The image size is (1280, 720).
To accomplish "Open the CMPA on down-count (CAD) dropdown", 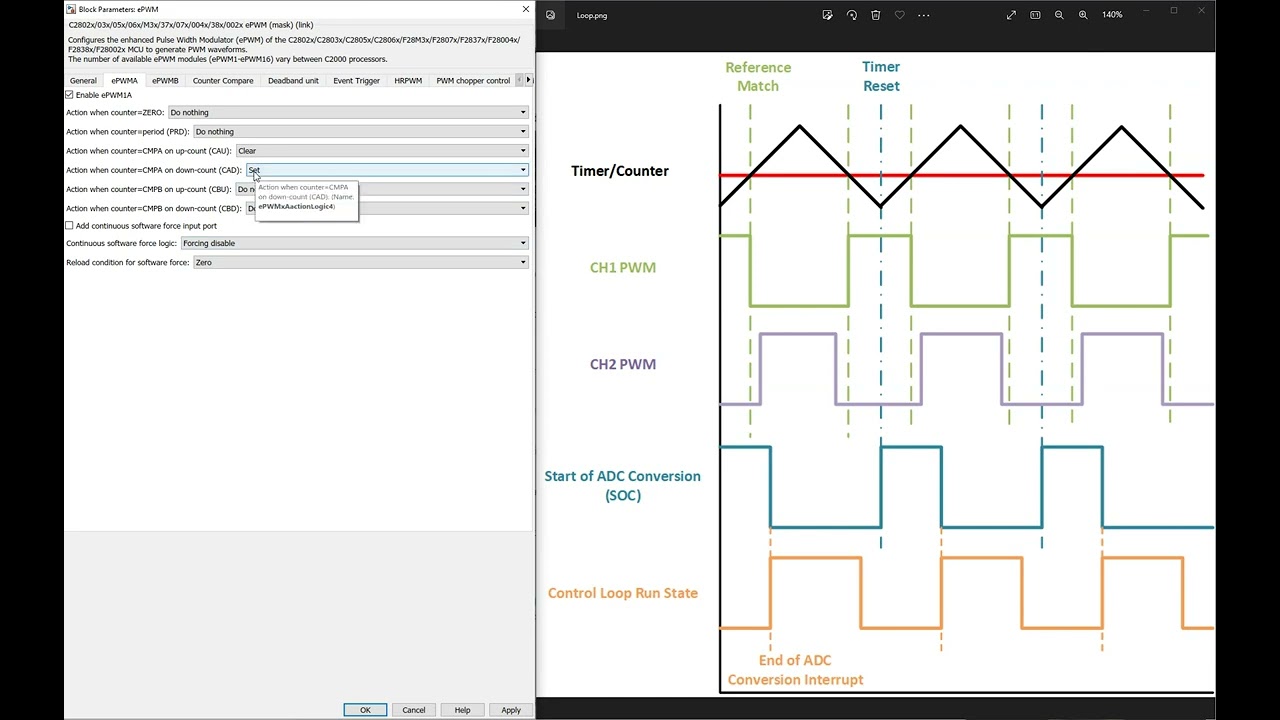I will click(x=387, y=170).
